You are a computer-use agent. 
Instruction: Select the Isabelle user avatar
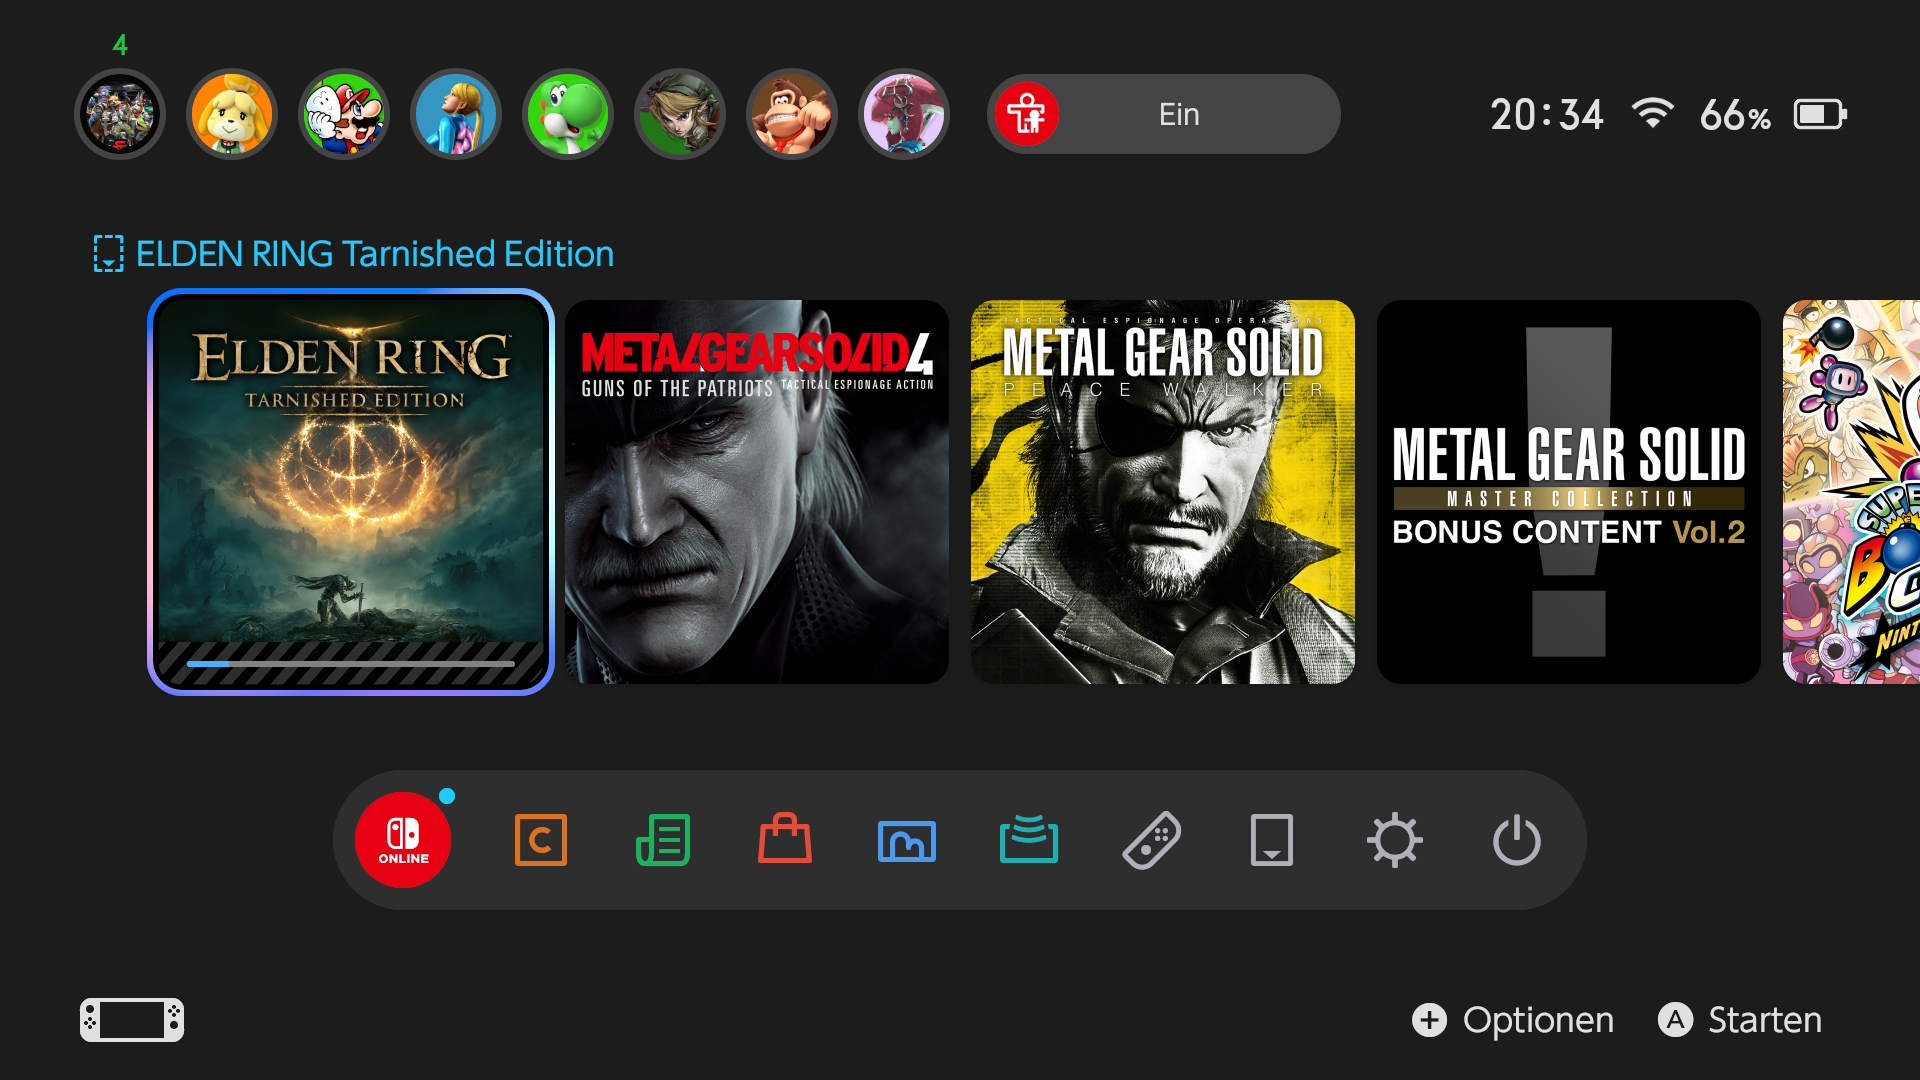[x=232, y=114]
